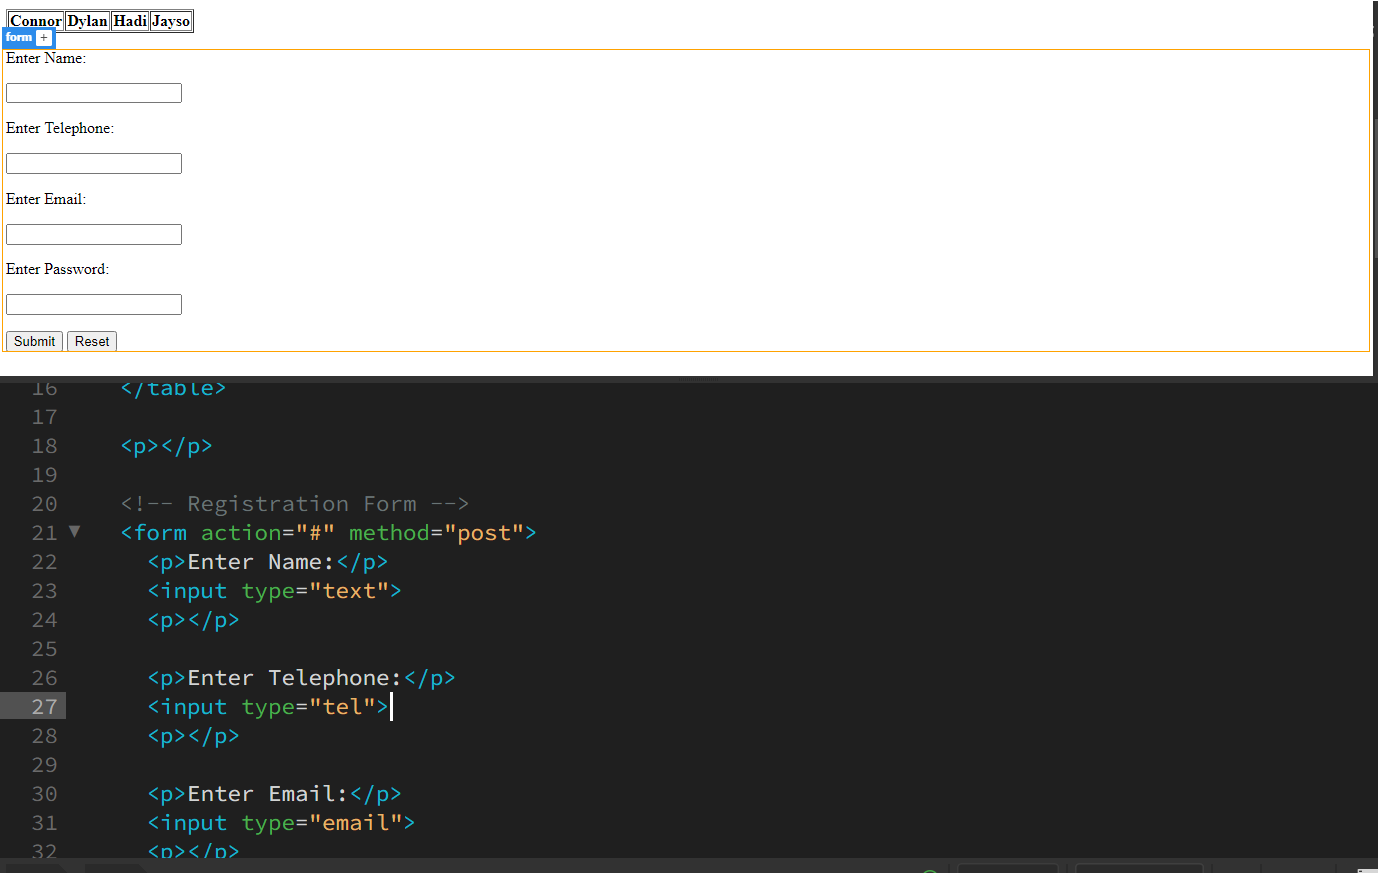Click line number 21 in the gutter
This screenshot has width=1378, height=873.
coord(44,533)
